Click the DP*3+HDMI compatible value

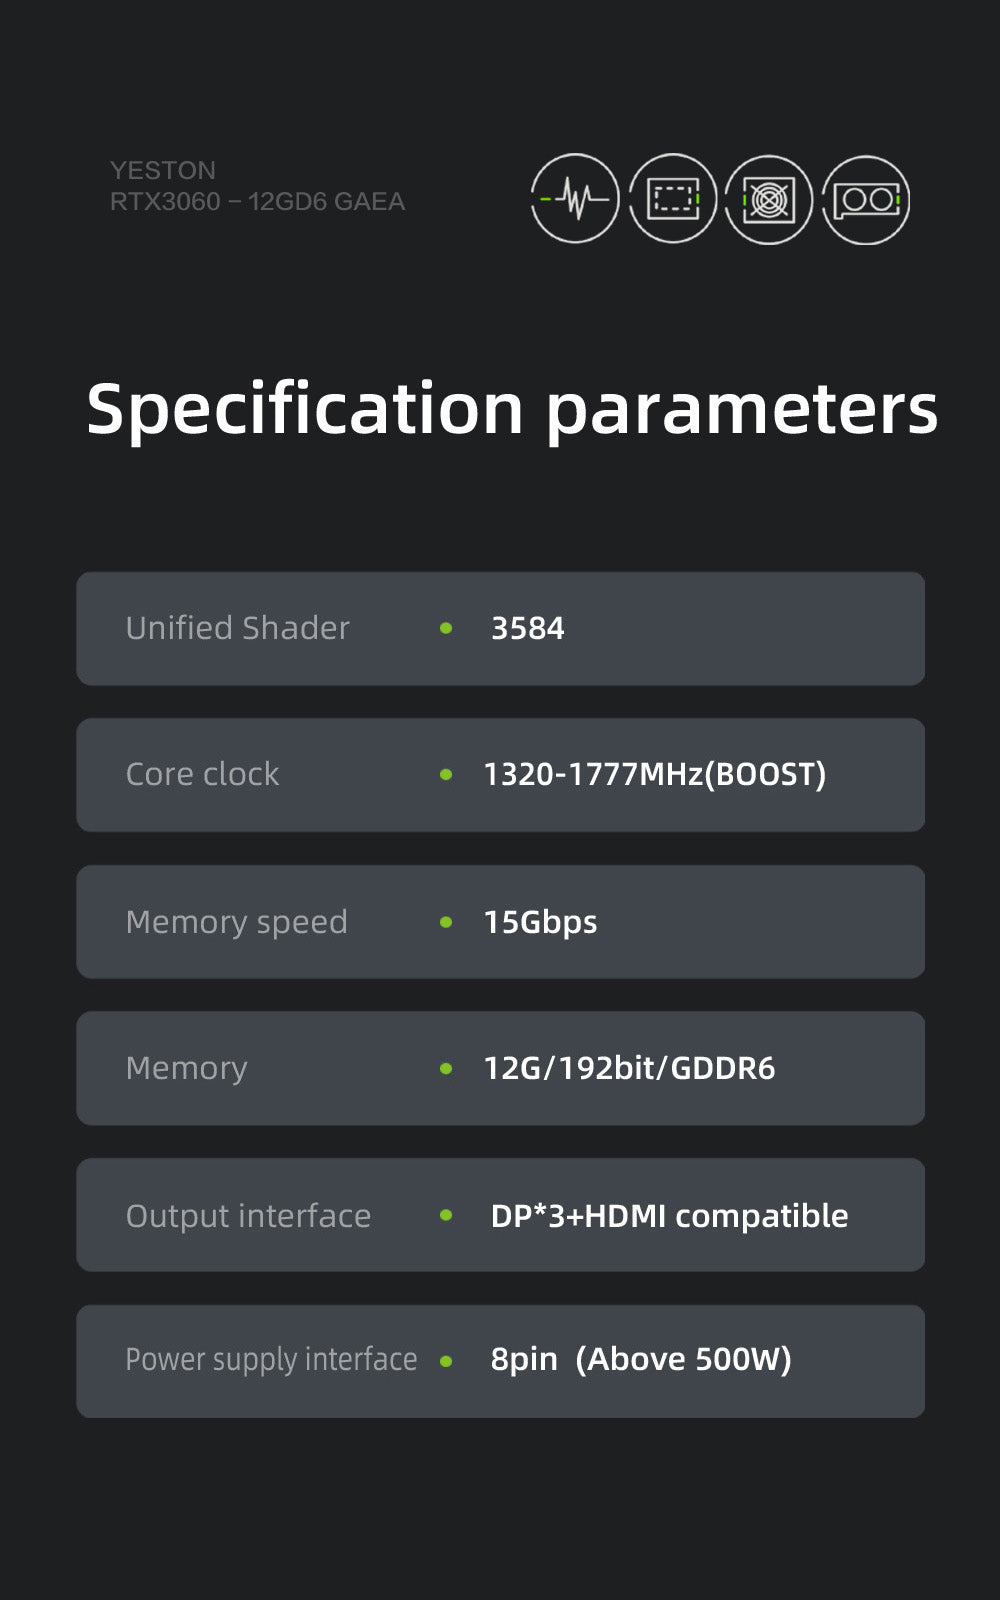point(669,1216)
